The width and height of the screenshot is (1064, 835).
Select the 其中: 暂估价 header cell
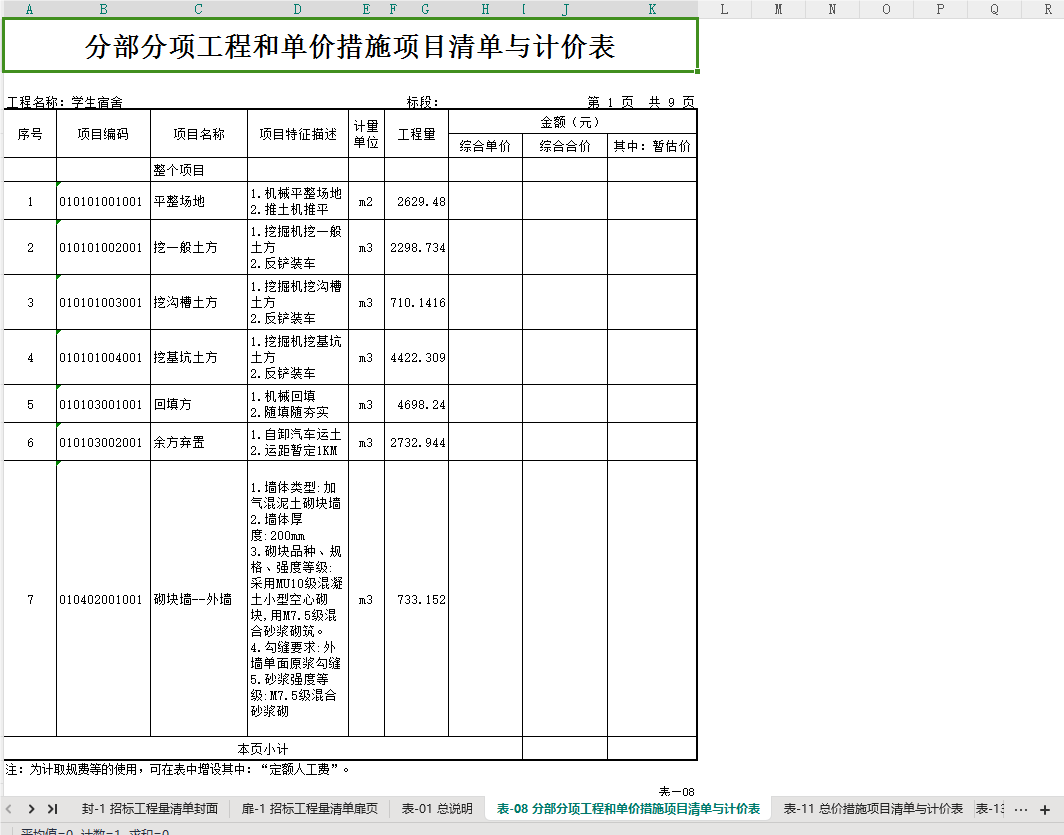[x=652, y=146]
